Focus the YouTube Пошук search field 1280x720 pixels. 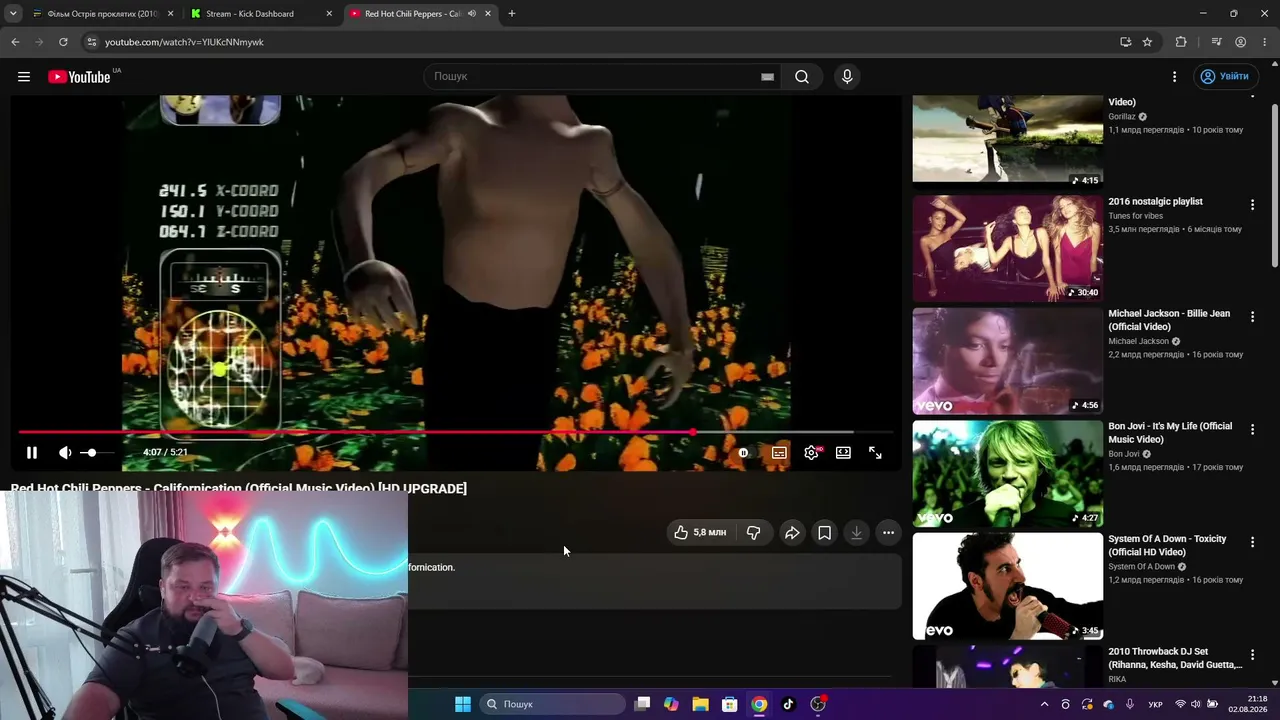click(x=595, y=77)
